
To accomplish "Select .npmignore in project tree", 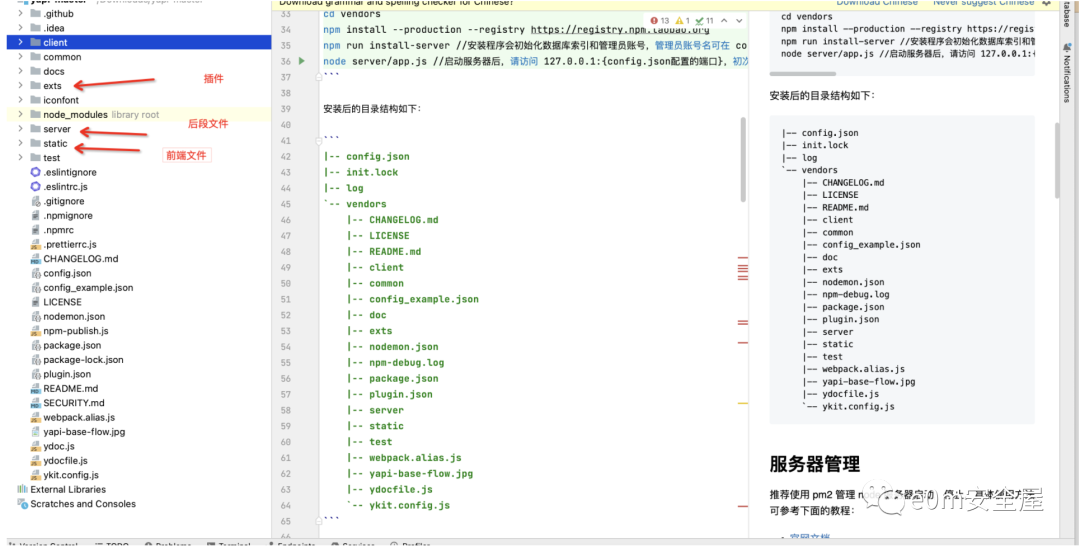I will click(68, 216).
